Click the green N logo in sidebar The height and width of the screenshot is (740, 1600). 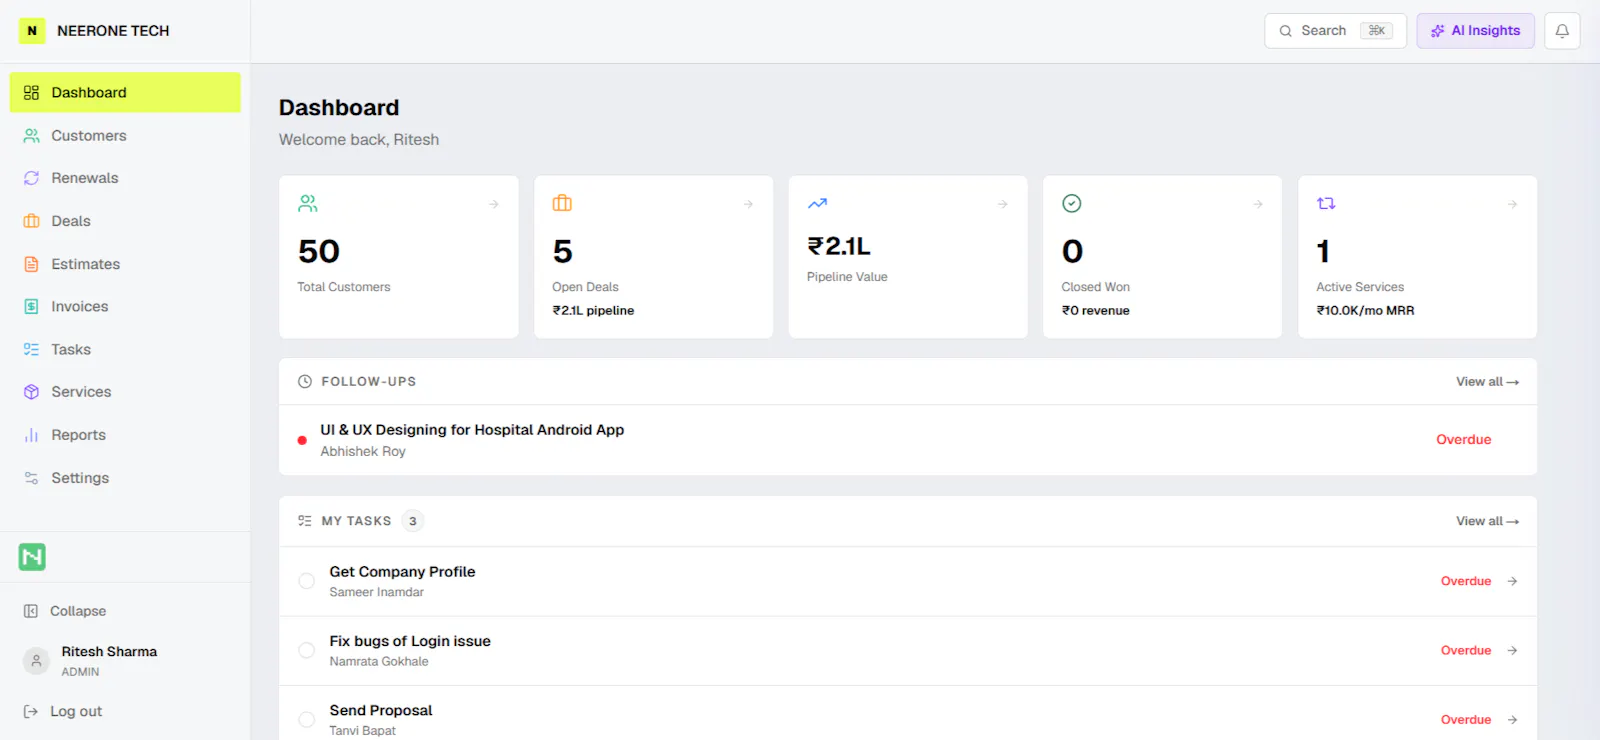coord(32,557)
